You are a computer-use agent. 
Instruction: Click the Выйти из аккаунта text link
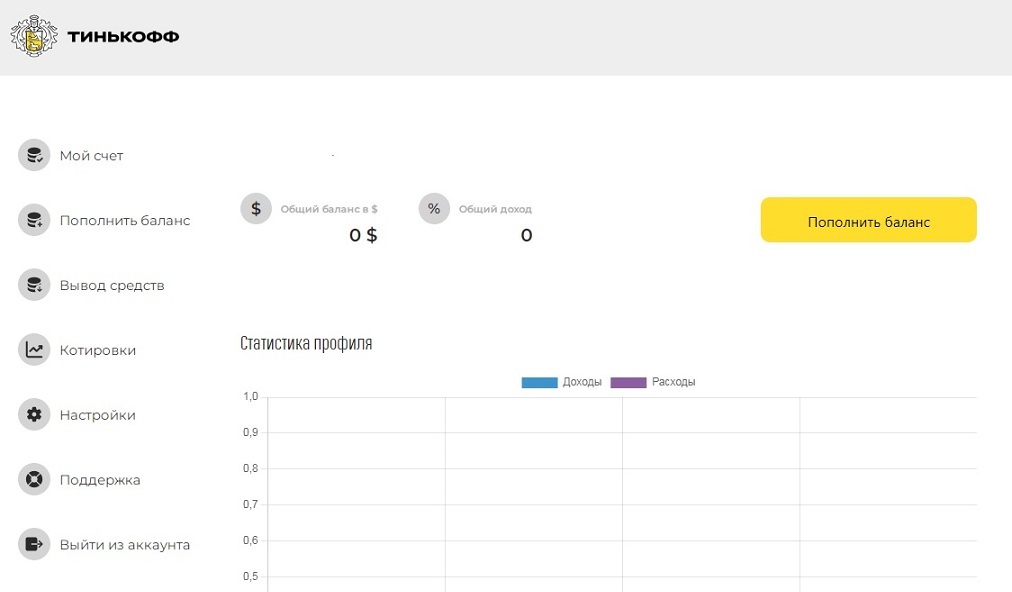[x=125, y=544]
